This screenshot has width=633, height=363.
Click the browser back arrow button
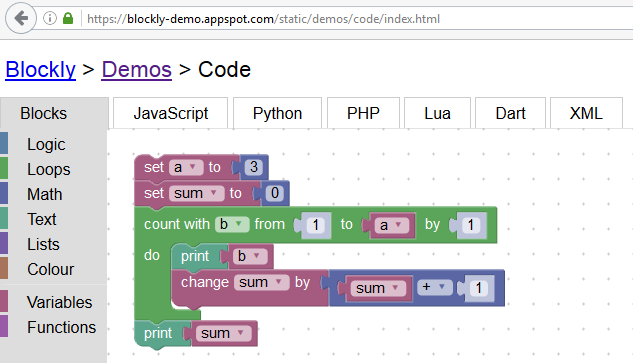pos(21,18)
